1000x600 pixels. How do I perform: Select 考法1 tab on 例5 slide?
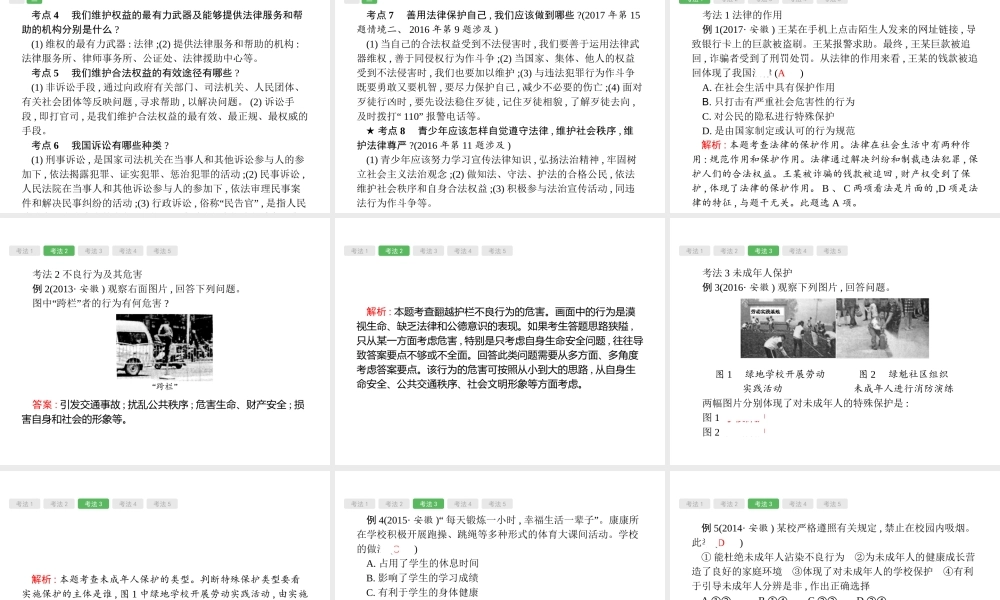(x=694, y=504)
